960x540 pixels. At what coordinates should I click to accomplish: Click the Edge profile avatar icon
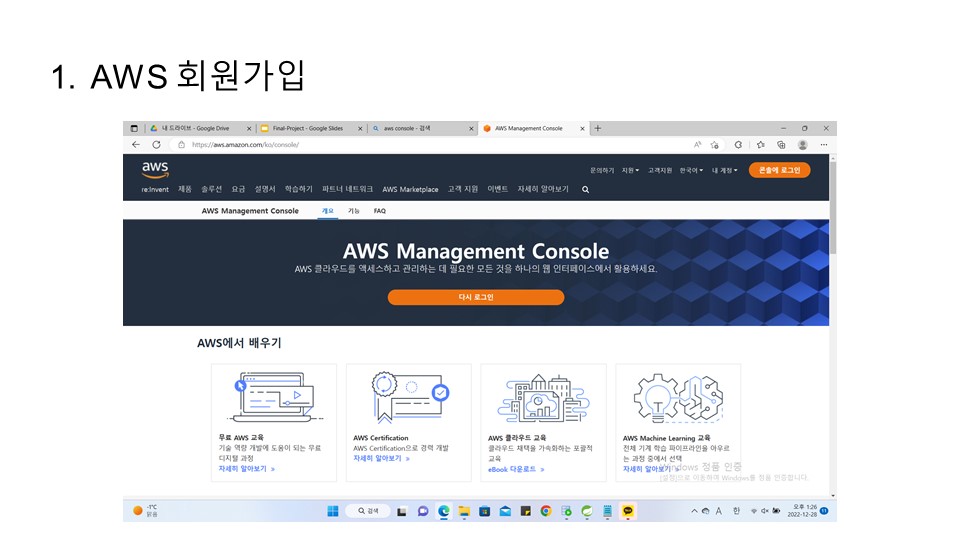[803, 144]
